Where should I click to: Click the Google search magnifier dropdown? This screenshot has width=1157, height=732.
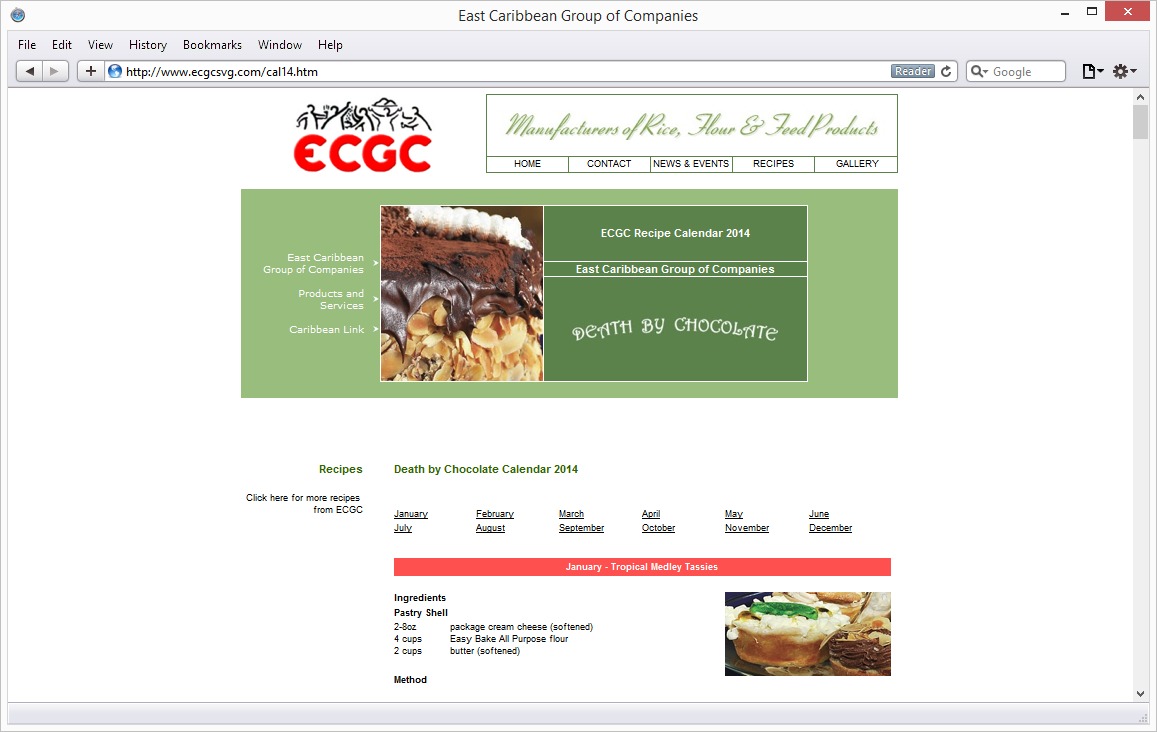pyautogui.click(x=978, y=72)
